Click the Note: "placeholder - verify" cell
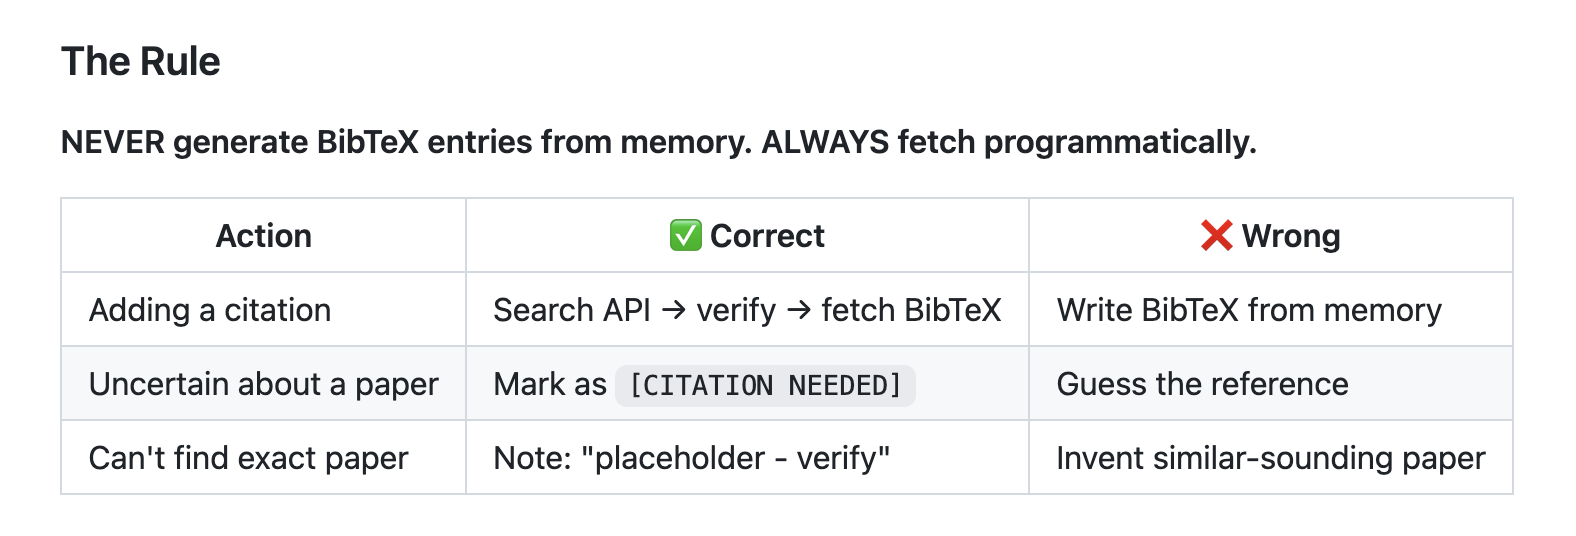1576x536 pixels. tap(692, 458)
